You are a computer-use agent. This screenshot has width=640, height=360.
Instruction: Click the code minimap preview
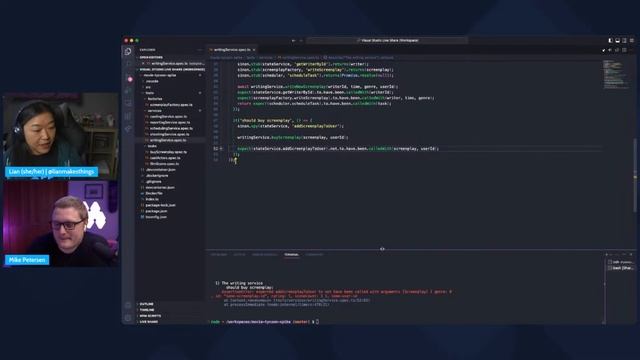coord(616,74)
